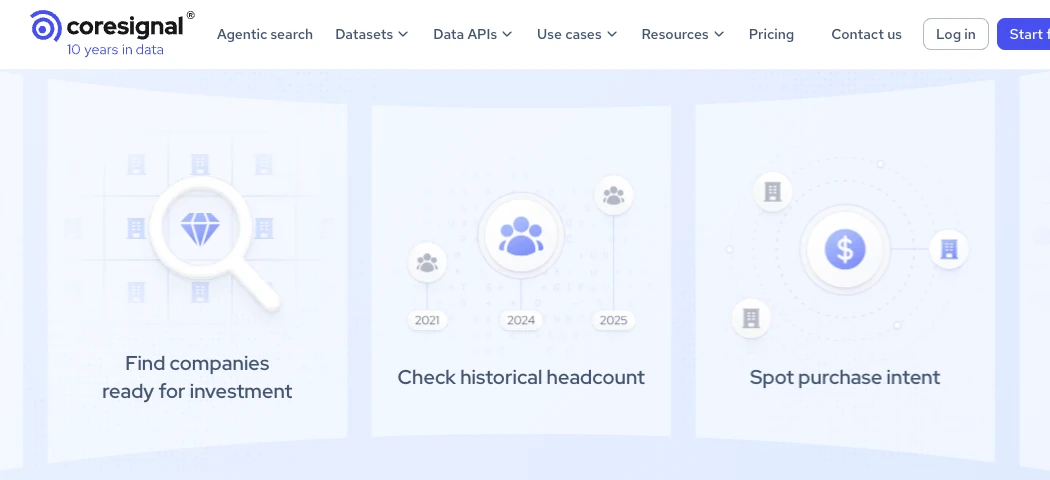Open the Agentic search page
Viewport: 1050px width, 480px height.
pos(265,34)
